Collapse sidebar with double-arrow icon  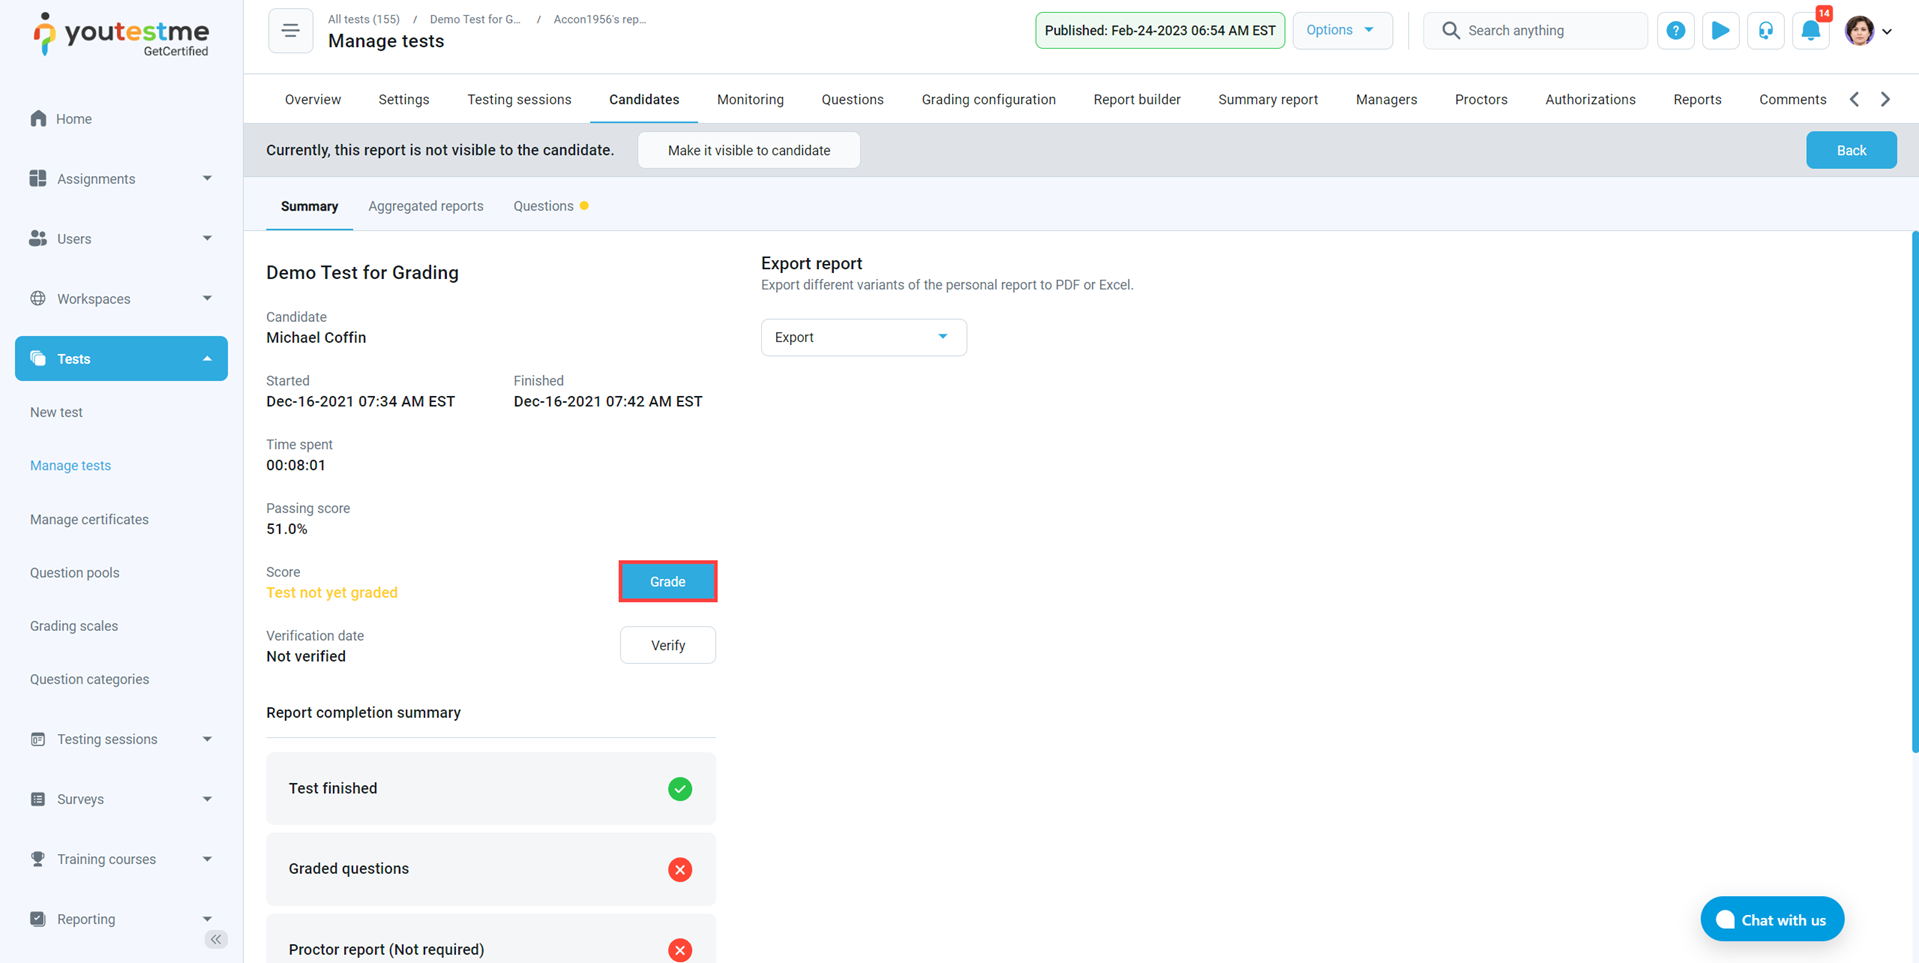[216, 939]
